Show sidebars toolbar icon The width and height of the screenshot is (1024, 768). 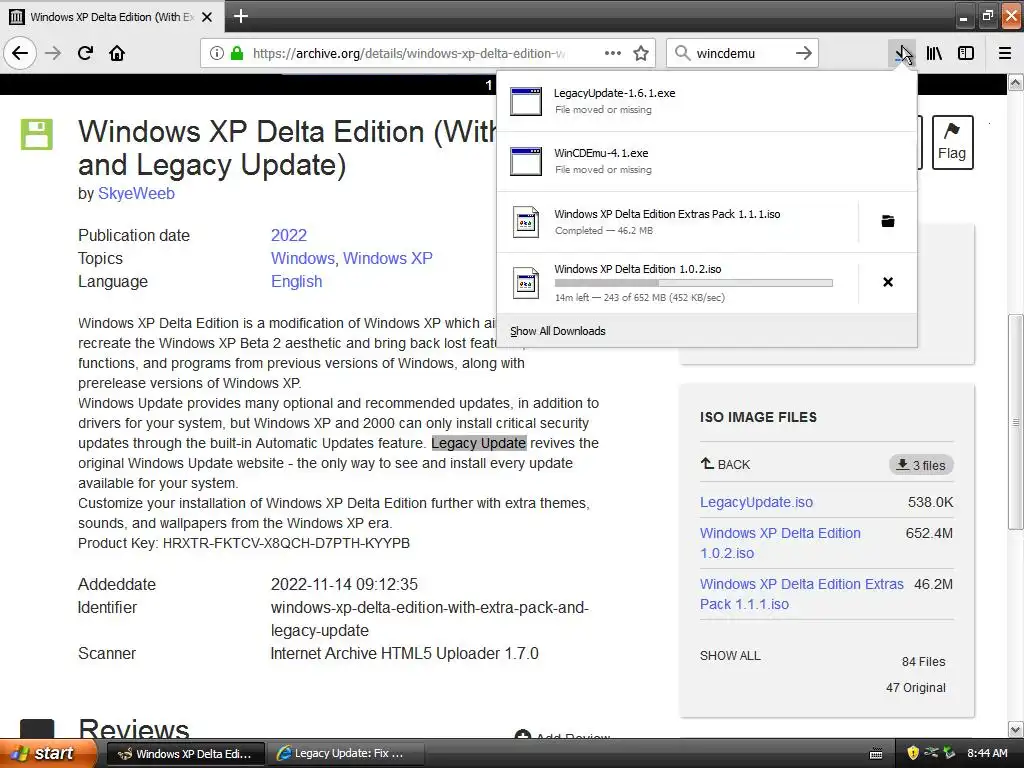(966, 53)
